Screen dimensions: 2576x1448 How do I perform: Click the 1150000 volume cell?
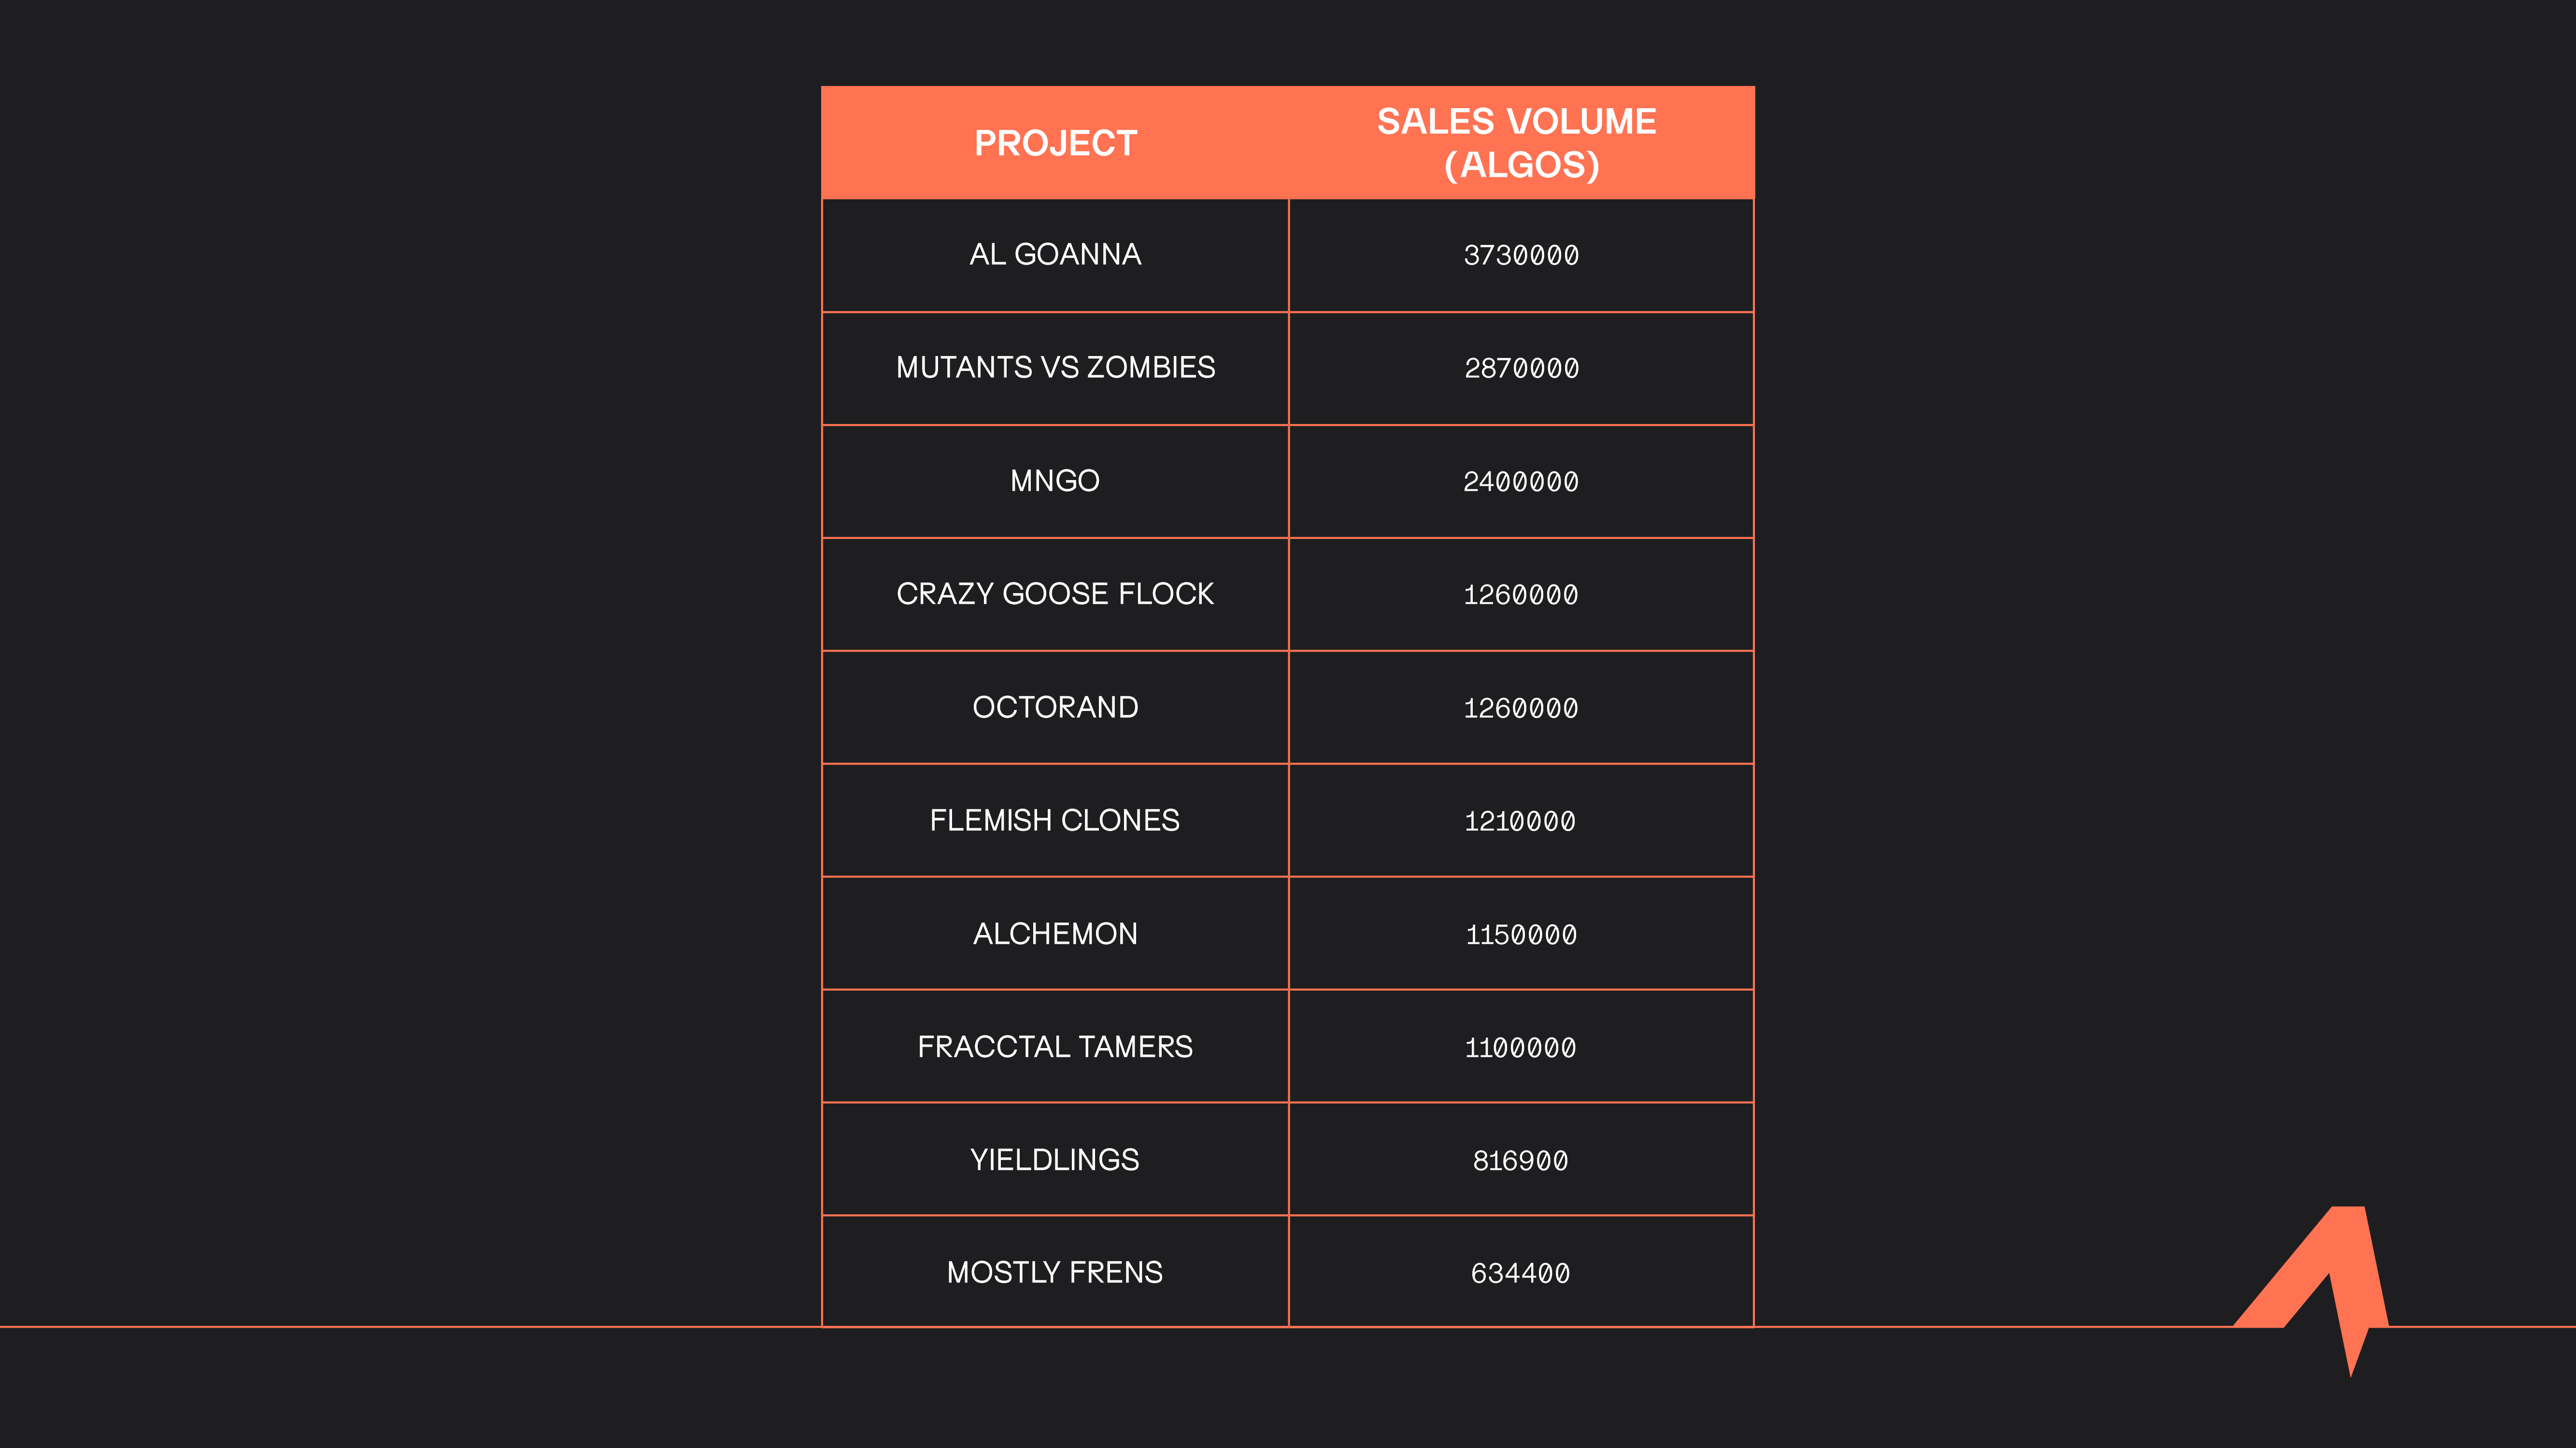point(1521,934)
